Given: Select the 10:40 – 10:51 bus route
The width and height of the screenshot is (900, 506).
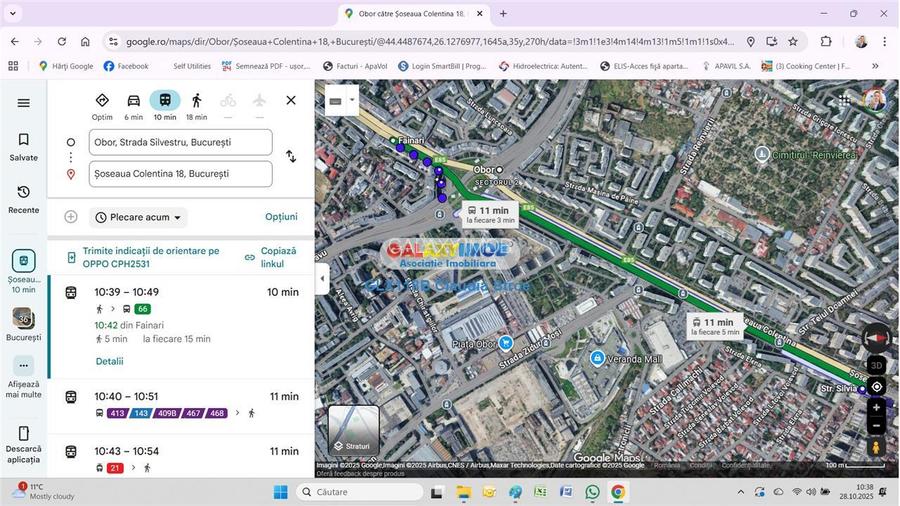Looking at the screenshot, I should [x=183, y=405].
